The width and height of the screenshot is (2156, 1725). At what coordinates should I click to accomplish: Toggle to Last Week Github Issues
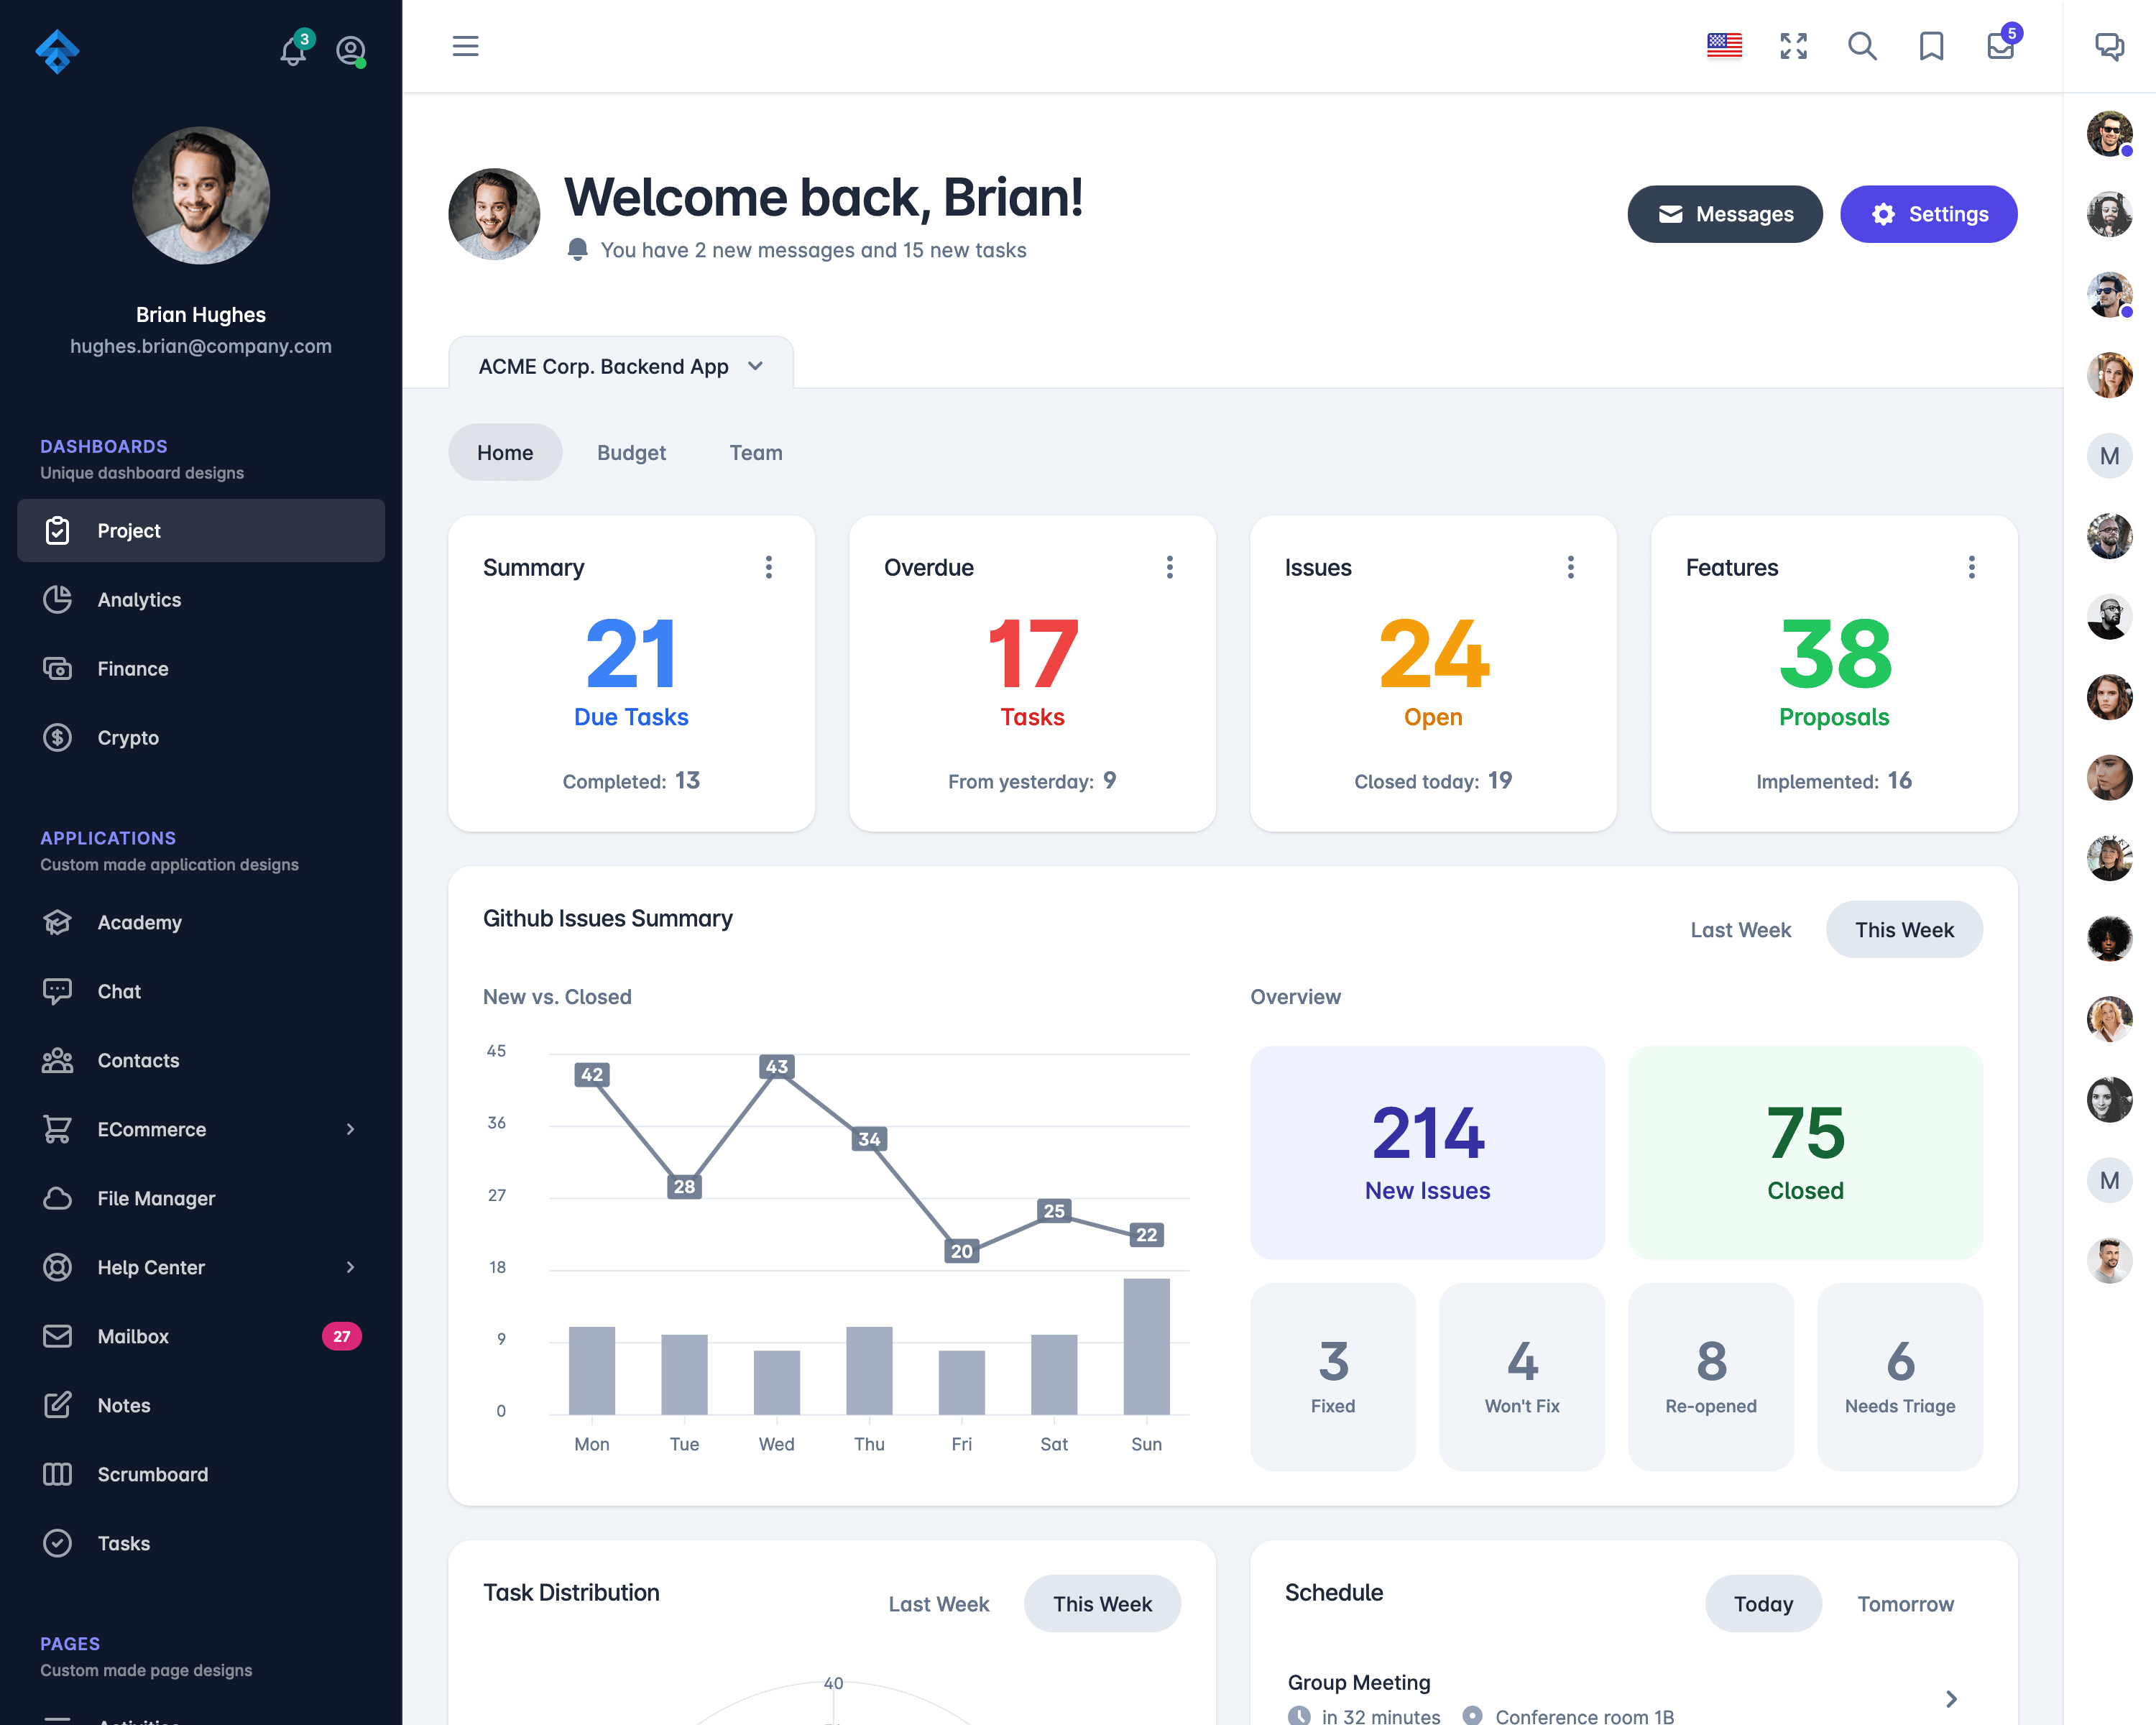1739,928
